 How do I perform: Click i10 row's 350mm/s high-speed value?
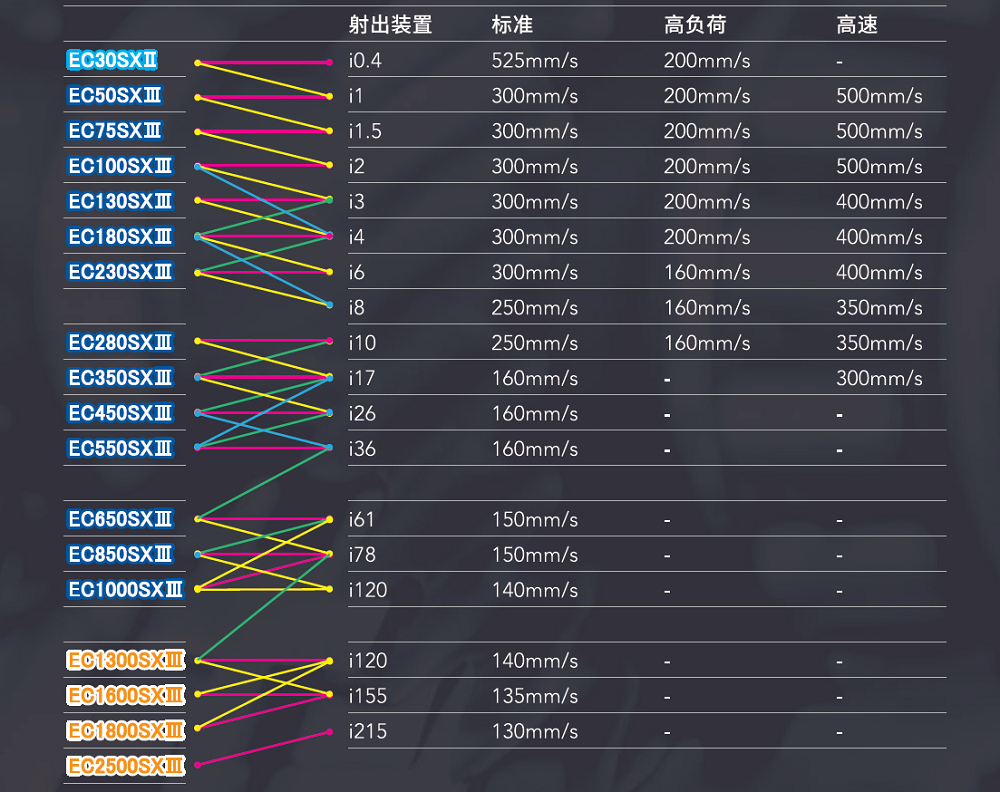[879, 343]
